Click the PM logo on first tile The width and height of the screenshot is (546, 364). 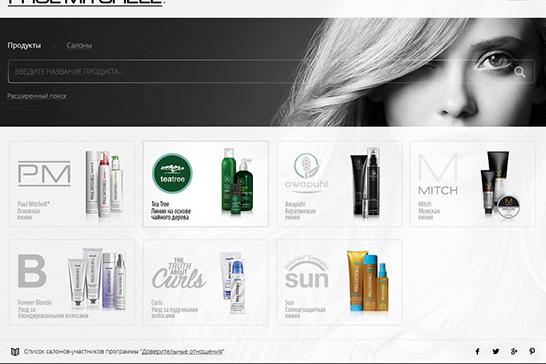point(44,173)
